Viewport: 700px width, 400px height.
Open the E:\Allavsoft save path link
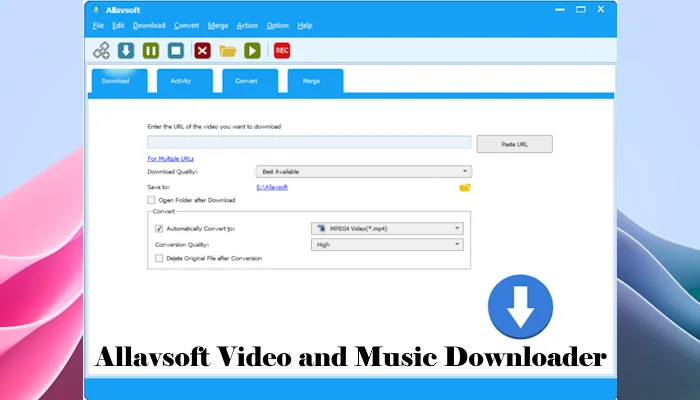click(272, 187)
